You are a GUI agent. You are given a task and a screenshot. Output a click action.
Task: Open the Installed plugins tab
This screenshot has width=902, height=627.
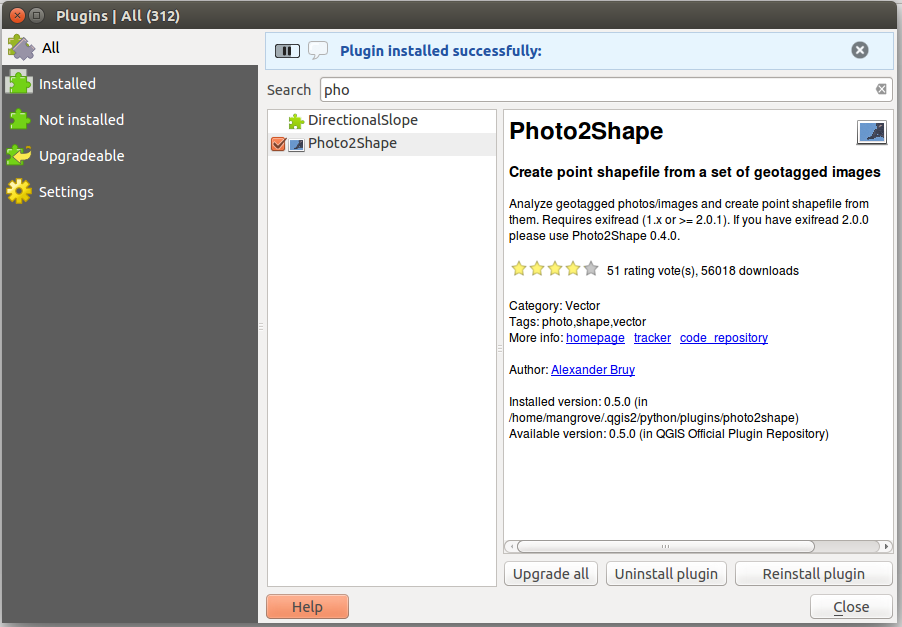click(130, 83)
